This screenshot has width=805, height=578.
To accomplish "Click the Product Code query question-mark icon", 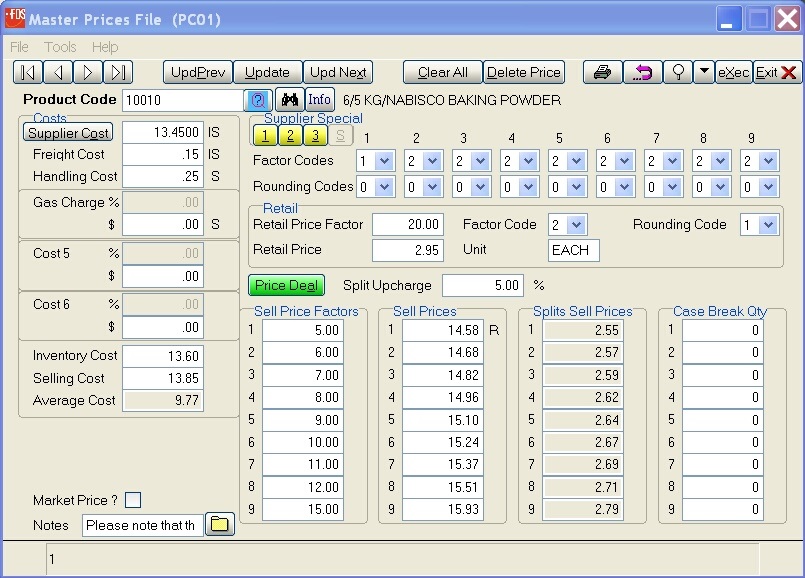I will point(258,100).
